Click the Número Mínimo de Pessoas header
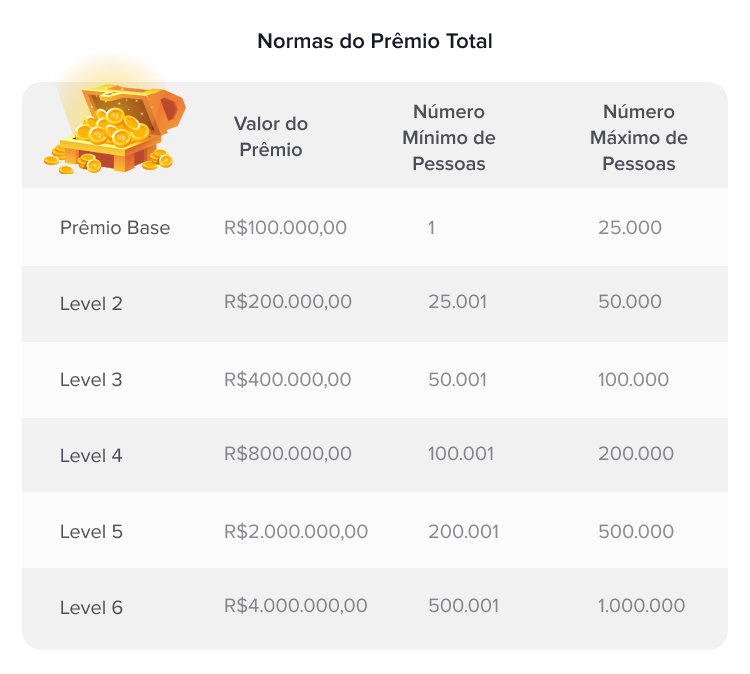 (x=449, y=138)
